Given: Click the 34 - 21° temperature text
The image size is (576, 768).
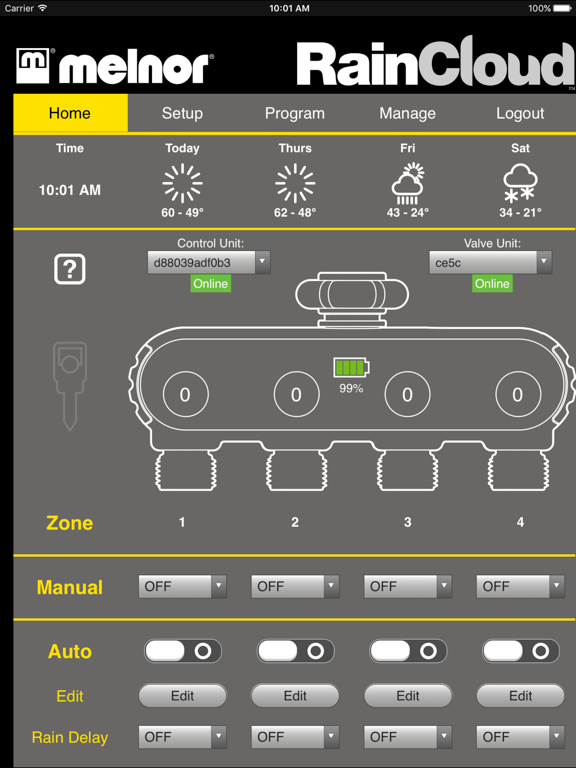Looking at the screenshot, I should [520, 213].
